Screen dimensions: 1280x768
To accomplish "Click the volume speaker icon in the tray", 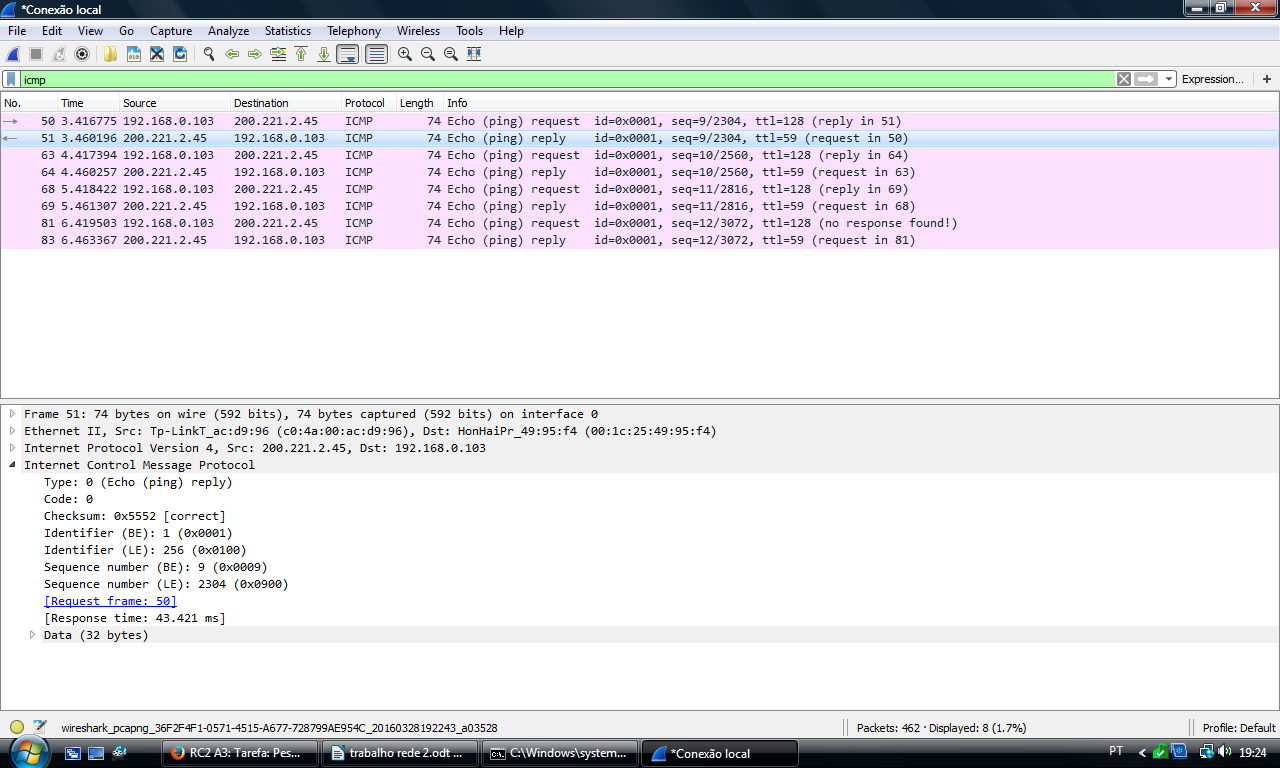I will [x=1225, y=752].
